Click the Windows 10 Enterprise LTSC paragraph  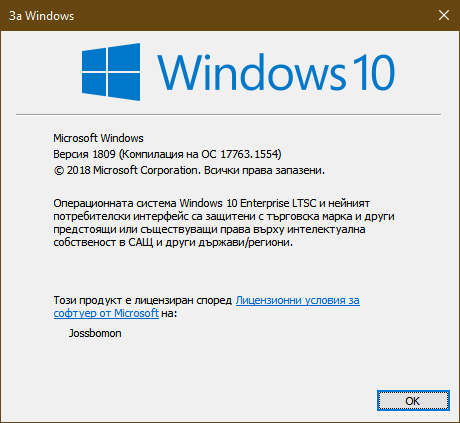click(x=224, y=223)
